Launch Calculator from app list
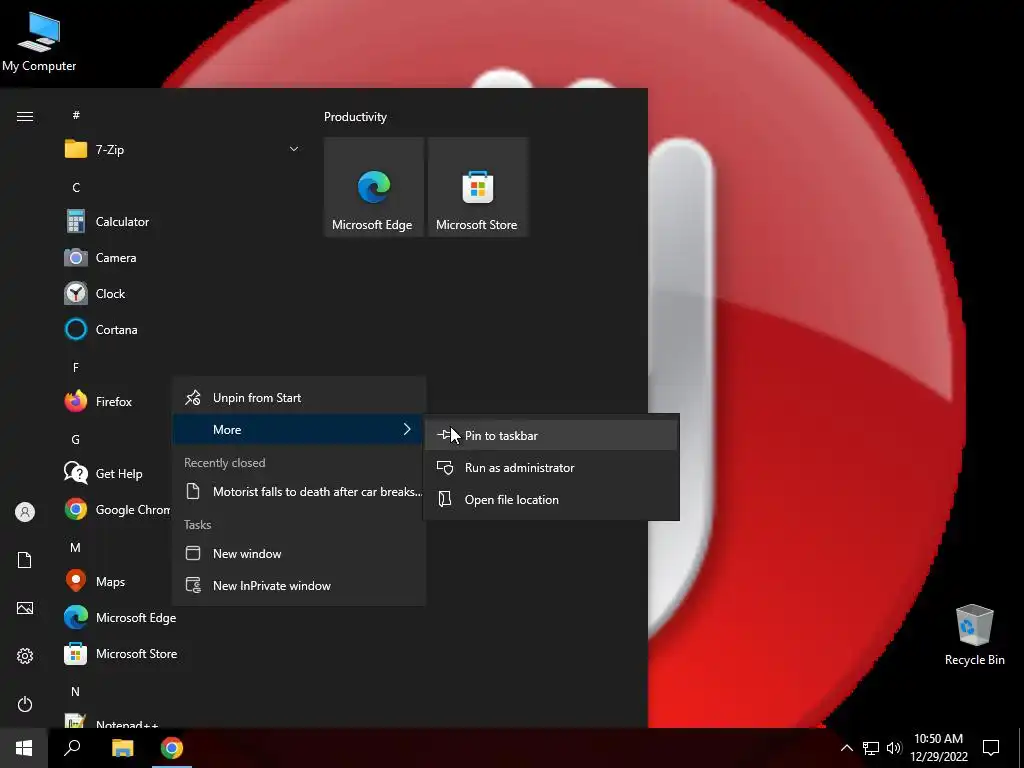The height and width of the screenshot is (768, 1024). coord(181,222)
